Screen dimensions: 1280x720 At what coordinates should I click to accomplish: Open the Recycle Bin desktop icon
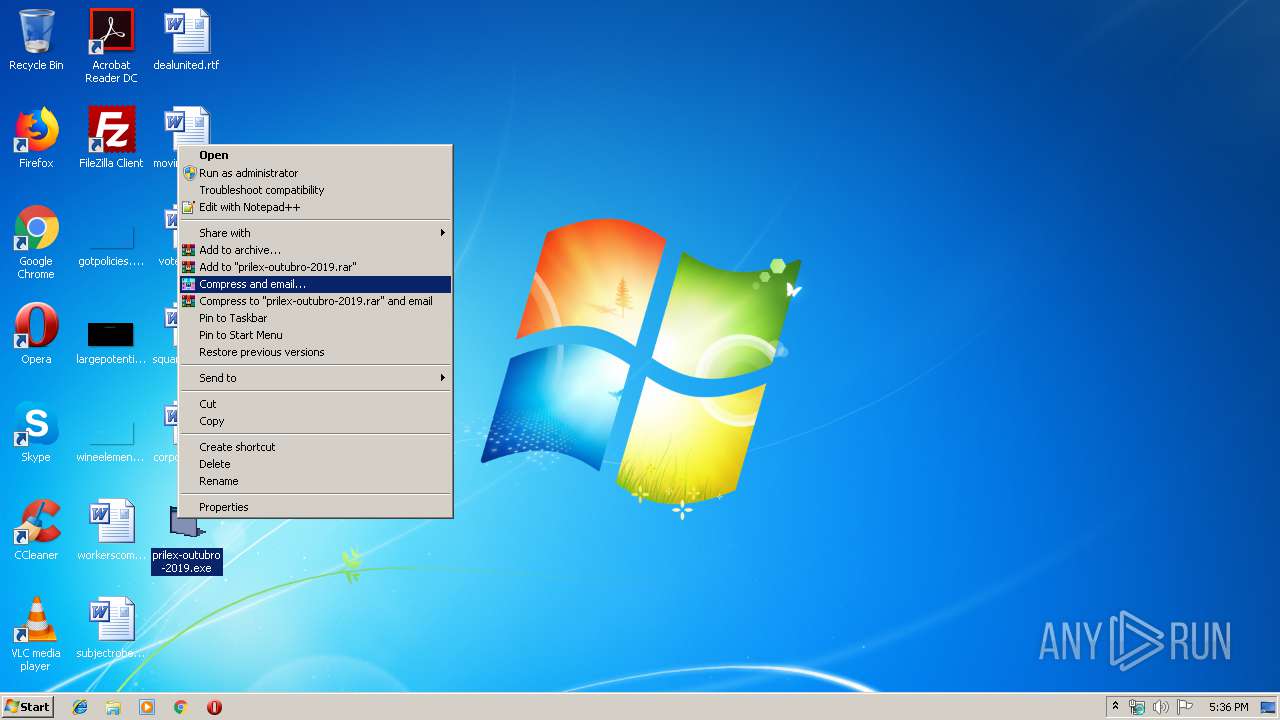[36, 40]
